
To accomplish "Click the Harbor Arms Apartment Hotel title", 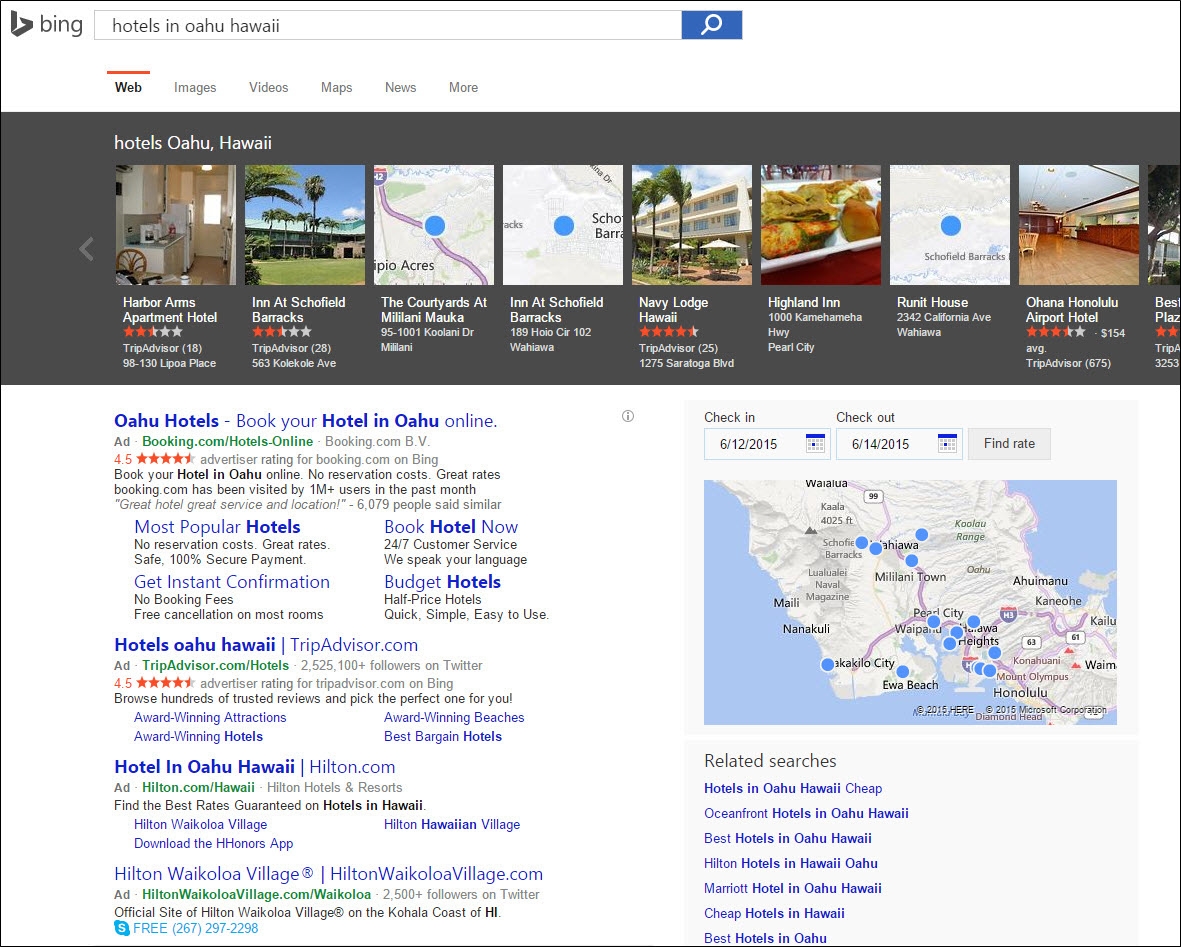I will click(170, 310).
